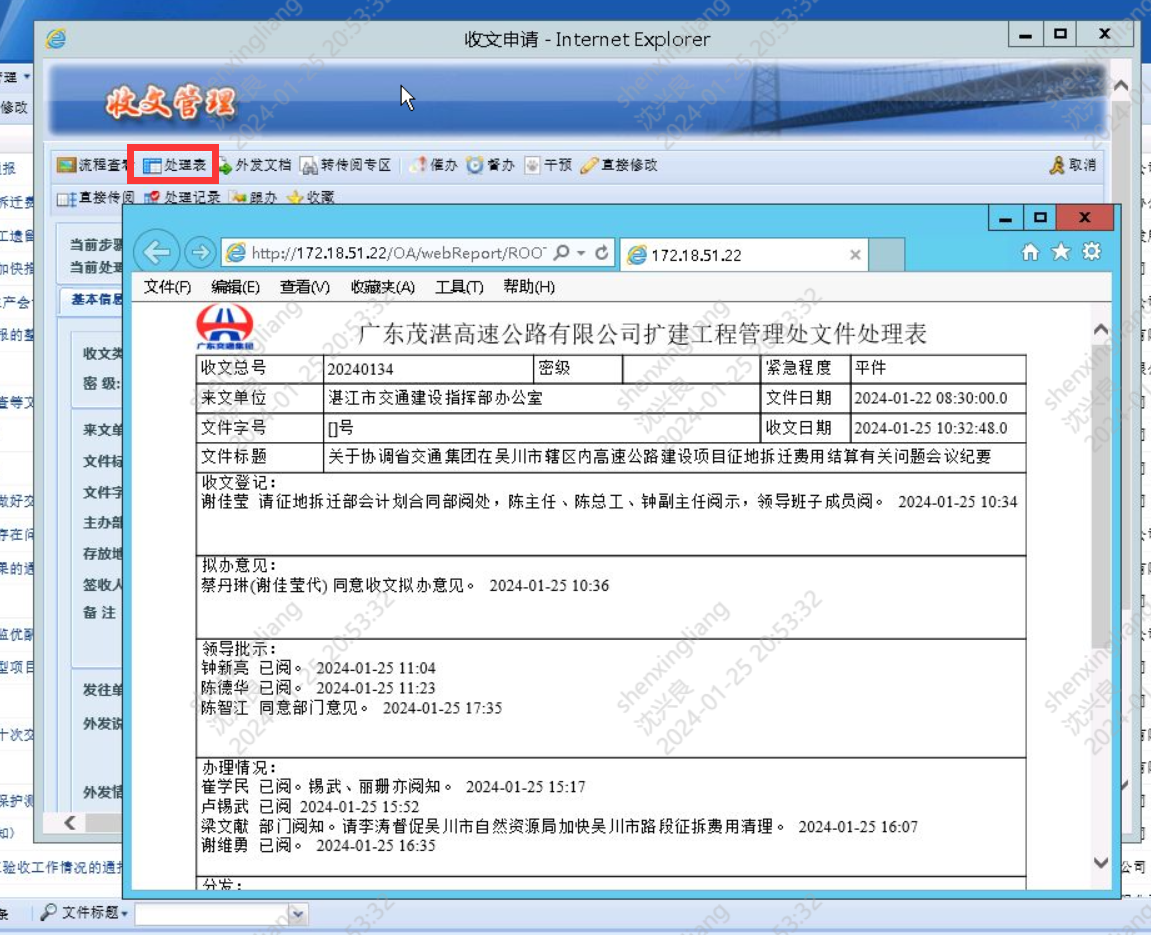Click the 陈智江 同意部门意见 entry
1151x935 pixels.
click(x=351, y=708)
